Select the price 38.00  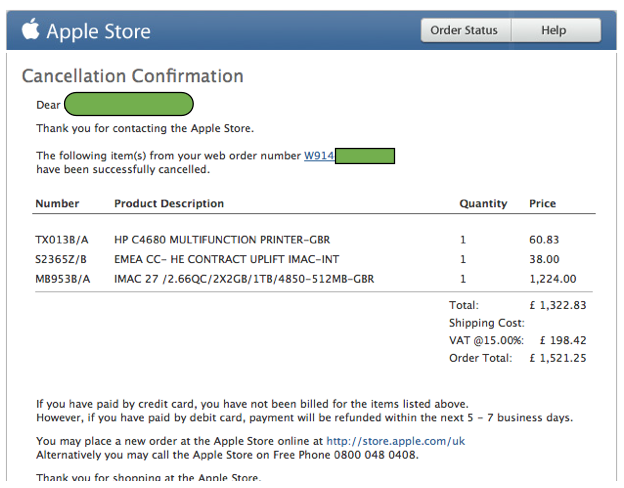coord(544,260)
